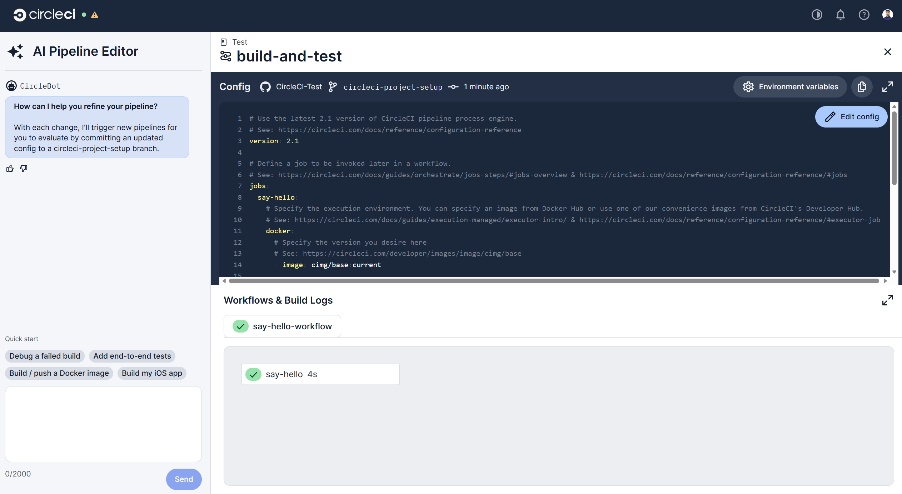Choose 'Add end-to-end tests' quick start

(132, 356)
